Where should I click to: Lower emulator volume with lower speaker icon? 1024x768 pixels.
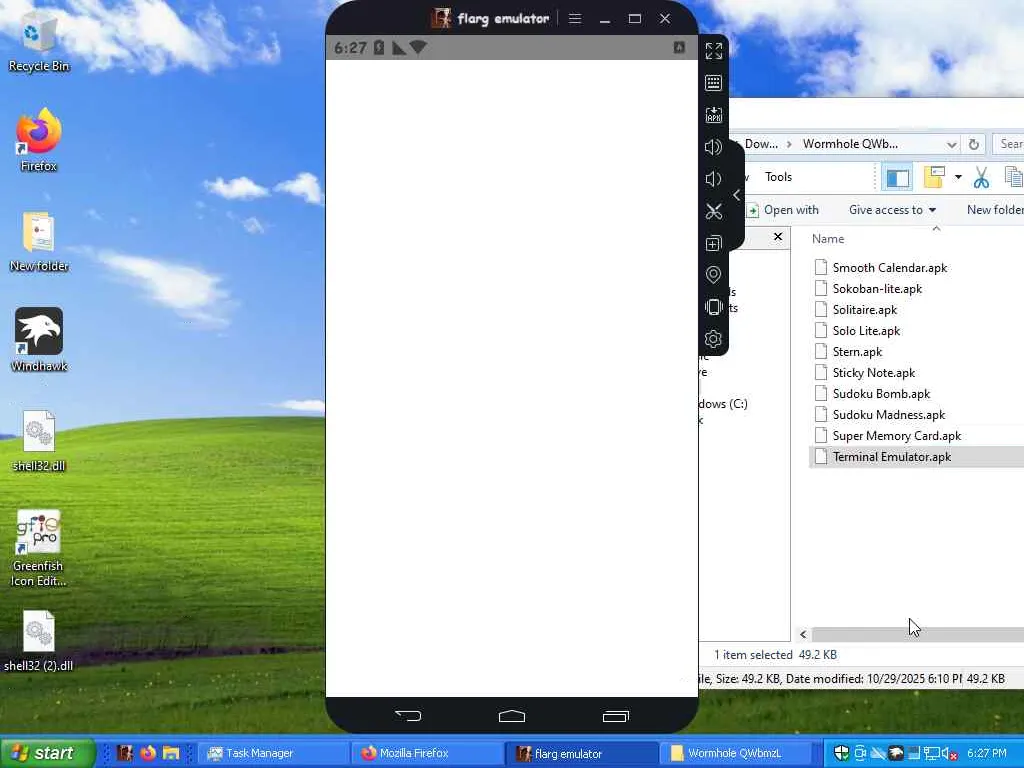[713, 179]
